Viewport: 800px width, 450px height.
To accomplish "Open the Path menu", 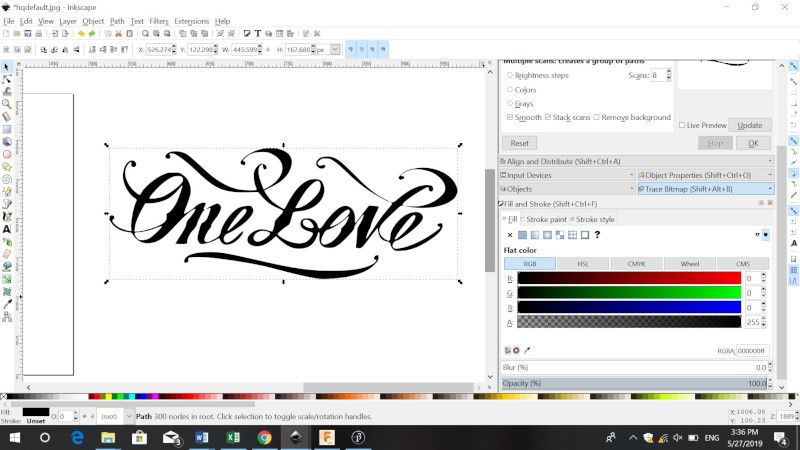I will [x=117, y=20].
